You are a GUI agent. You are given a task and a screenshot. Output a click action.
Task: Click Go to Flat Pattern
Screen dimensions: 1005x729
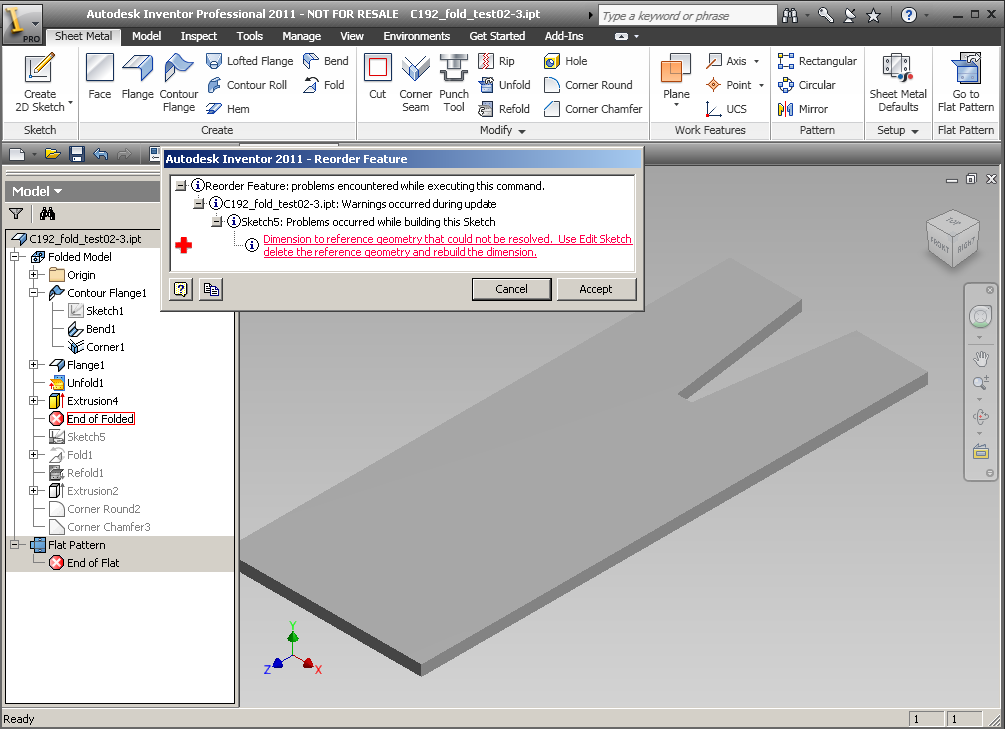click(x=964, y=84)
